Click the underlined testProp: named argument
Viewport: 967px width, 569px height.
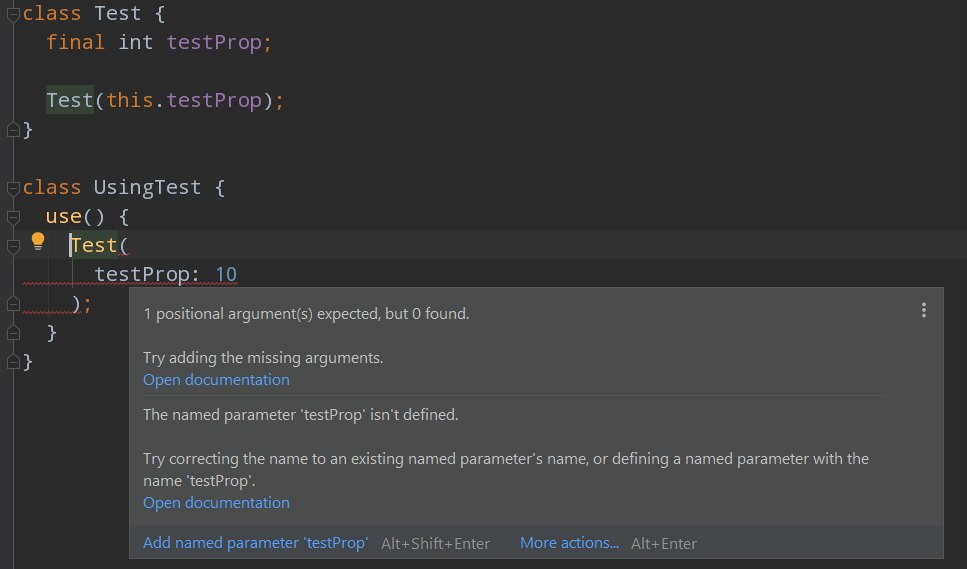(147, 274)
